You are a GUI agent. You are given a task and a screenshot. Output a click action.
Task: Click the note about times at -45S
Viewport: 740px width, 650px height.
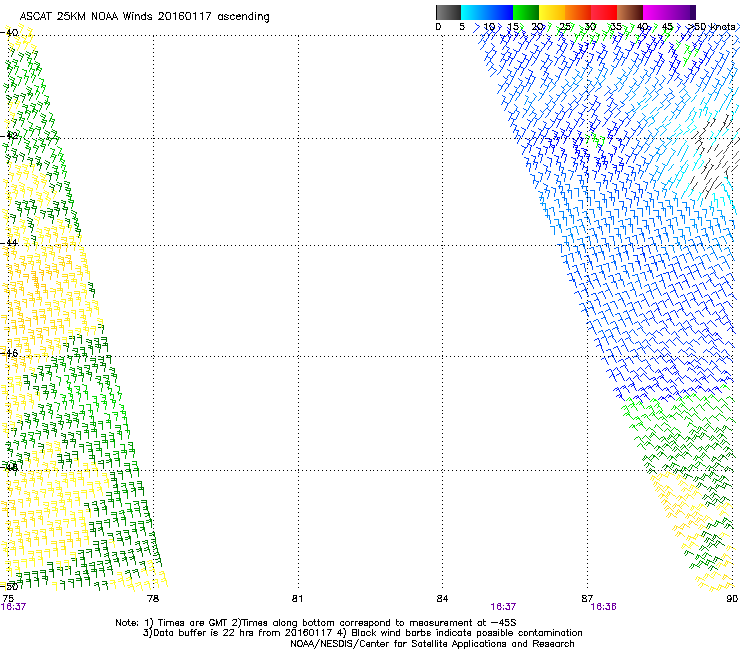[316, 623]
